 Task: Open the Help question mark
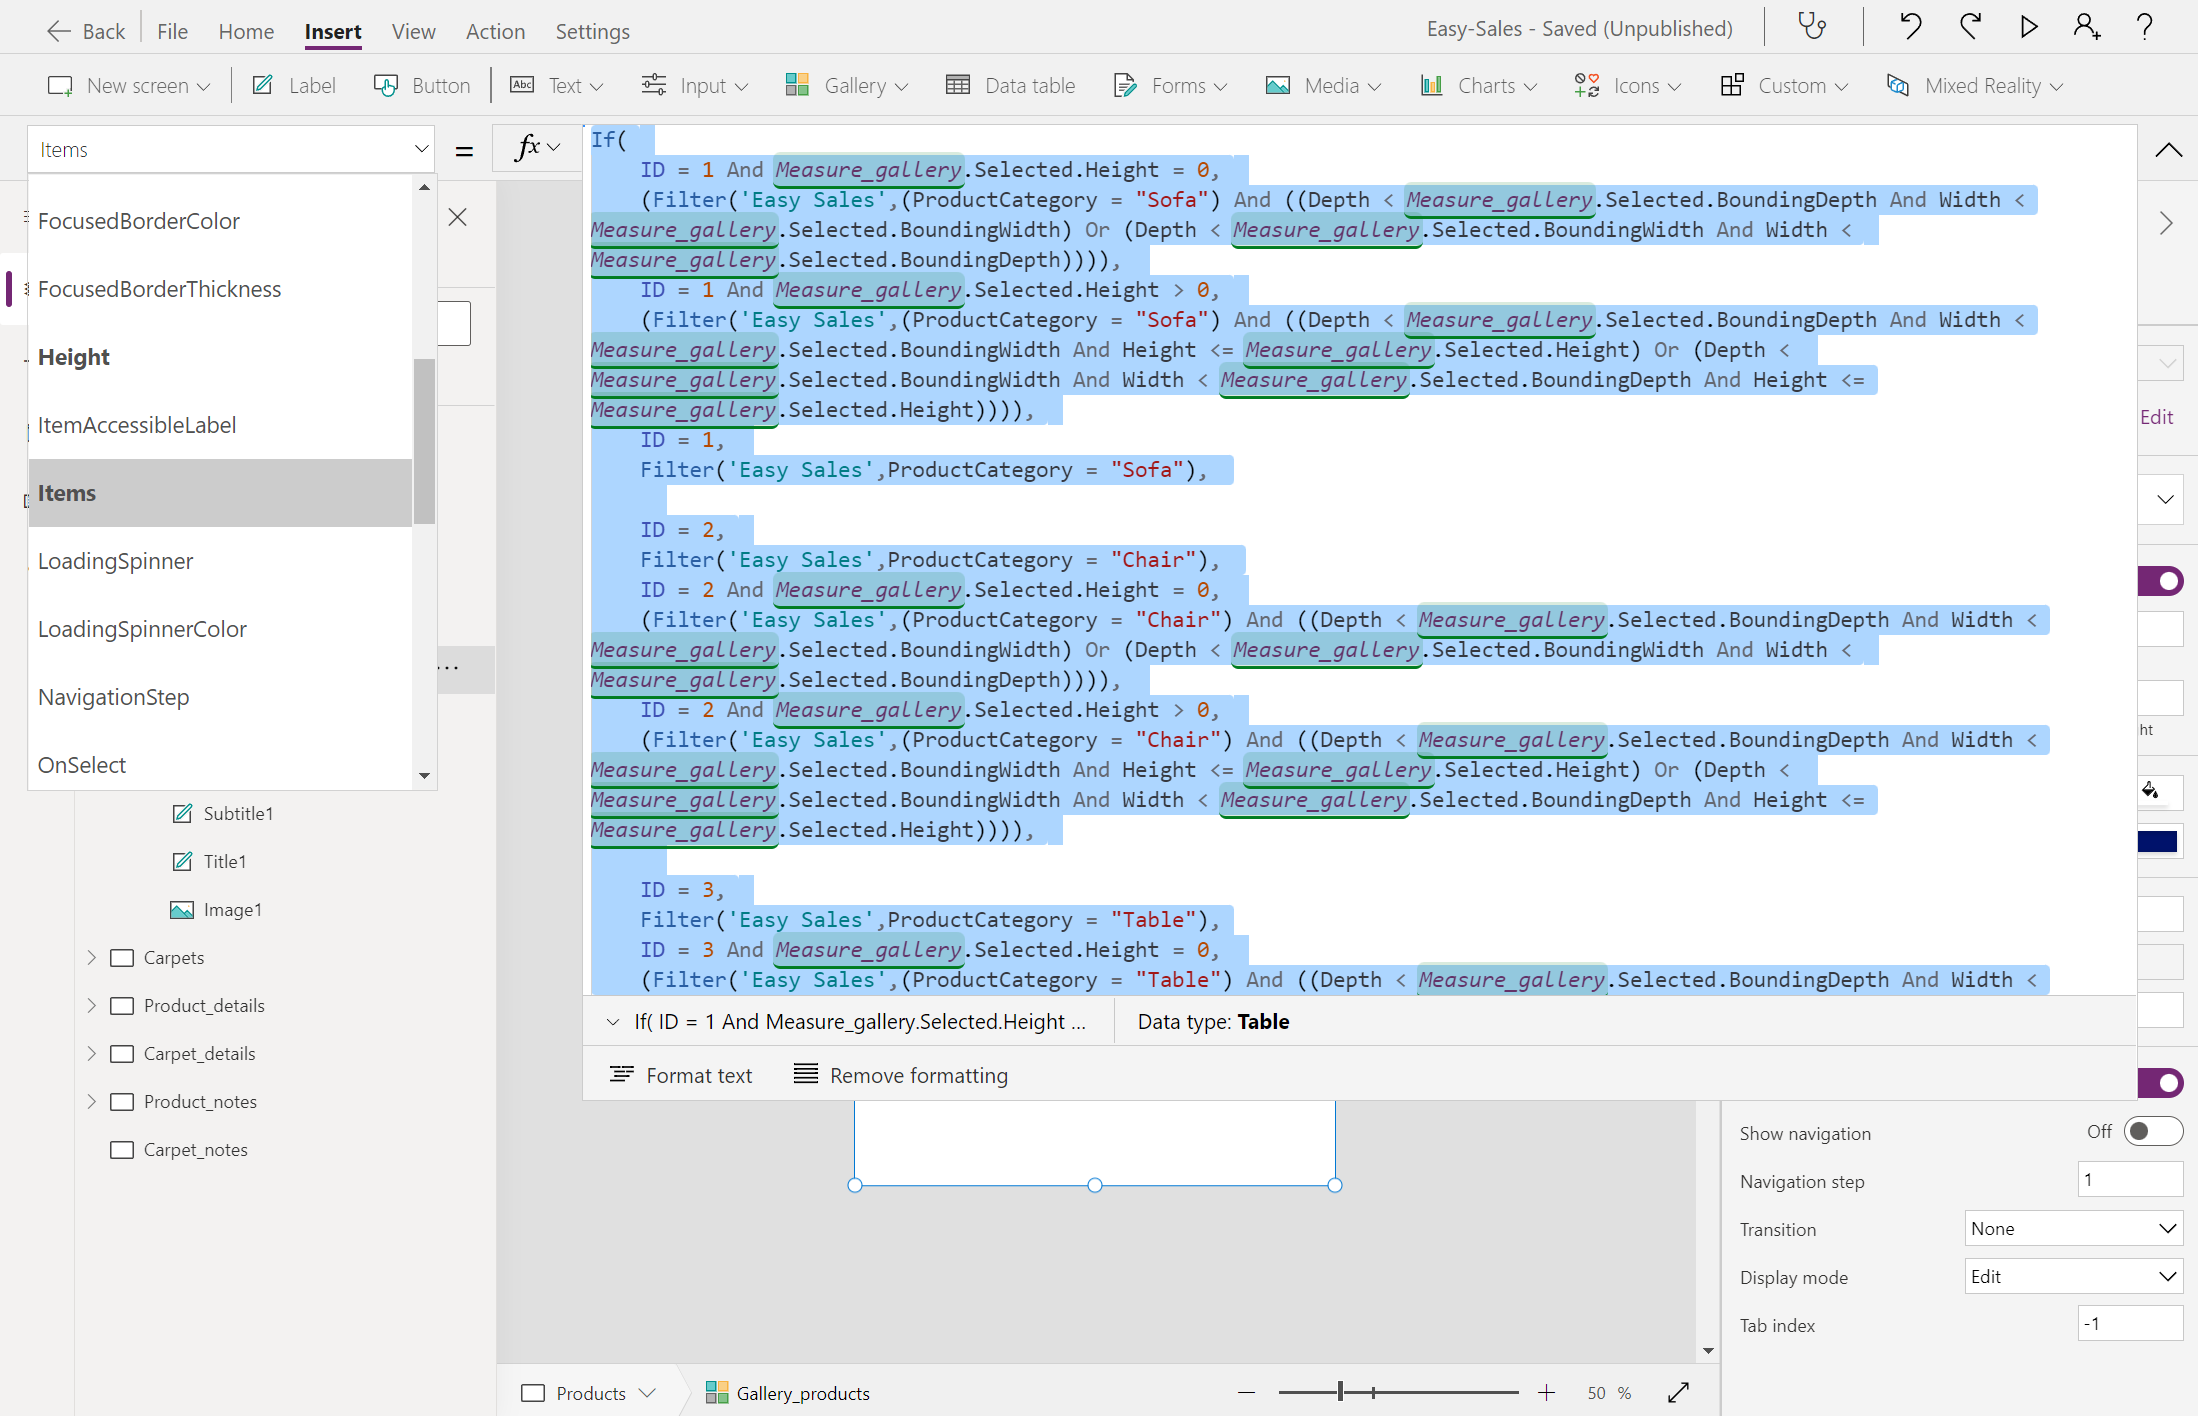coord(2145,26)
